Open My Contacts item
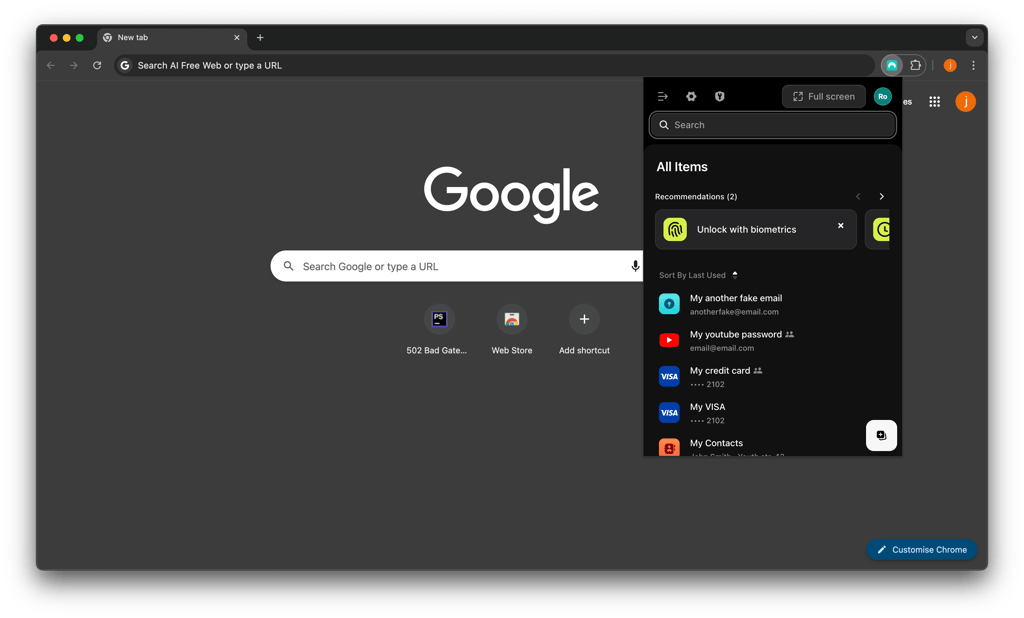The width and height of the screenshot is (1024, 618). pos(758,447)
